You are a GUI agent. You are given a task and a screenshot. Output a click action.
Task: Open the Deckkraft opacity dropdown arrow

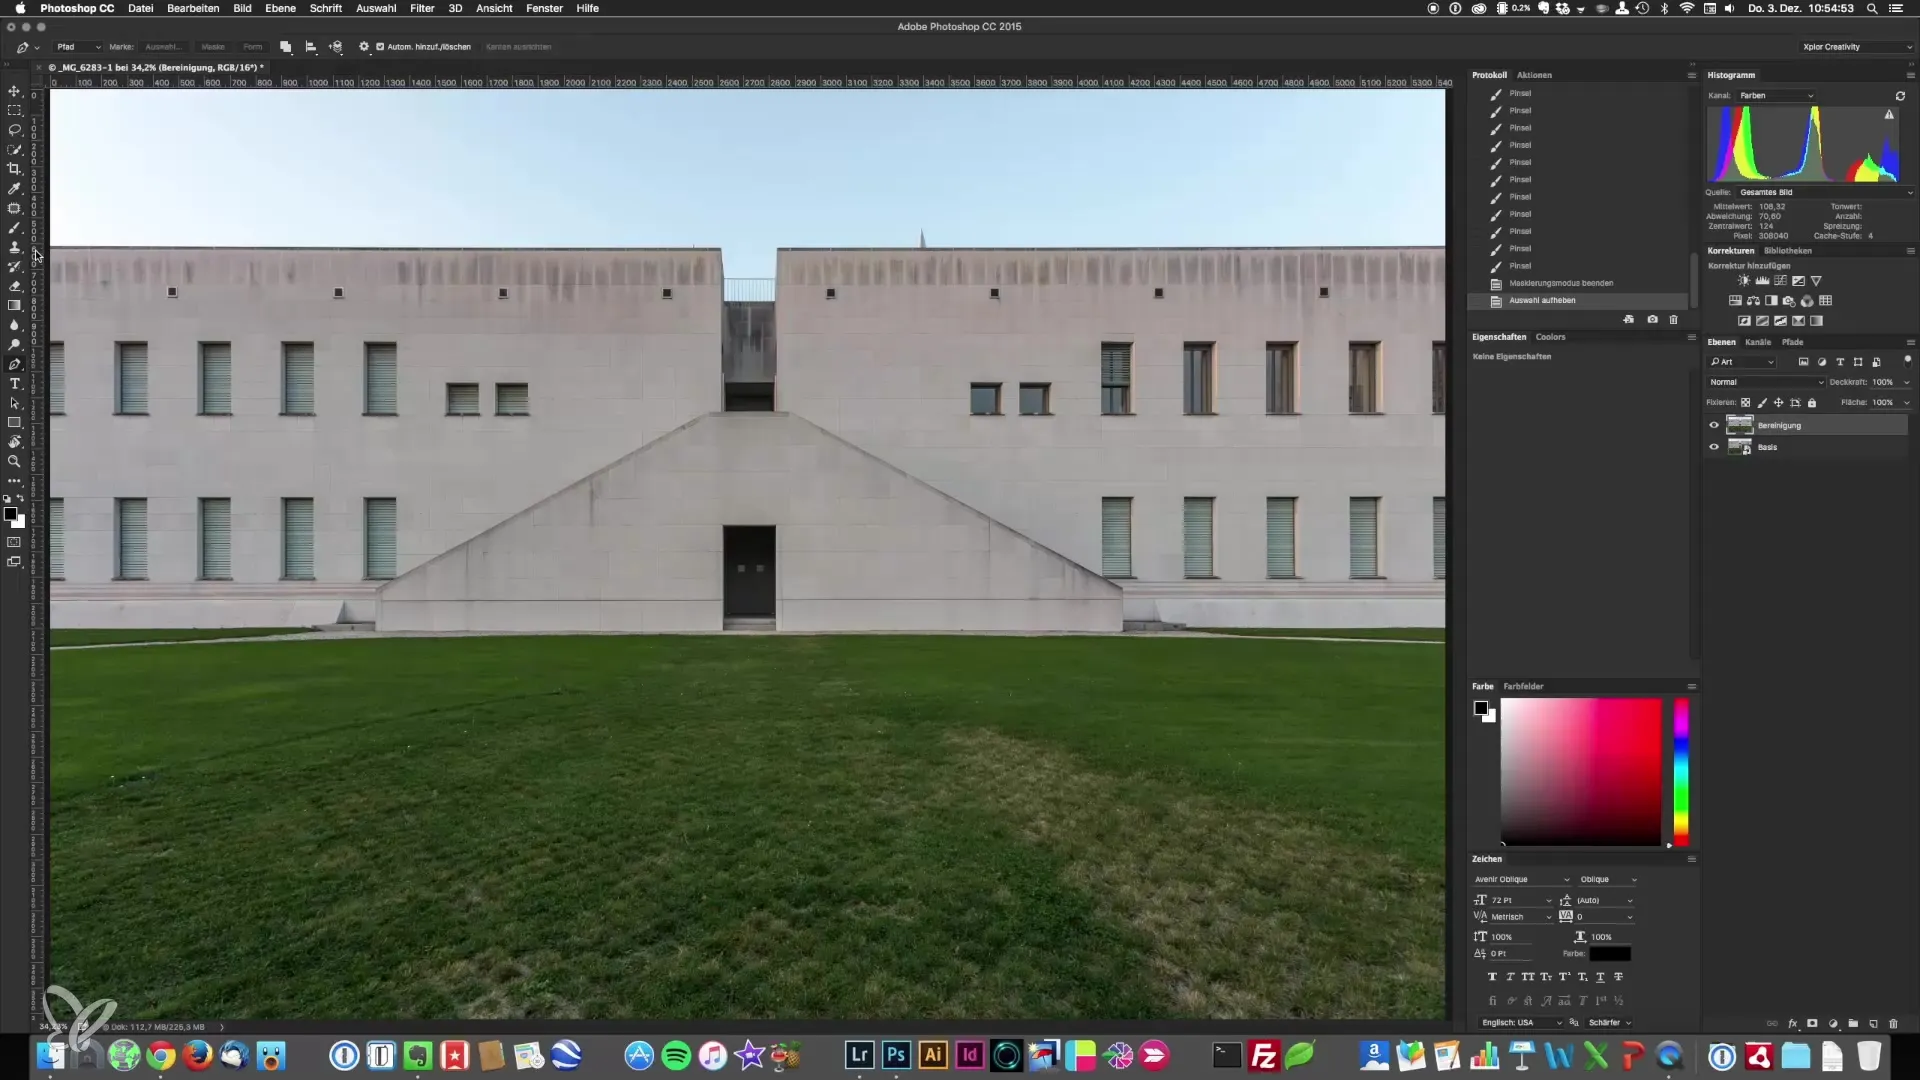(1906, 382)
